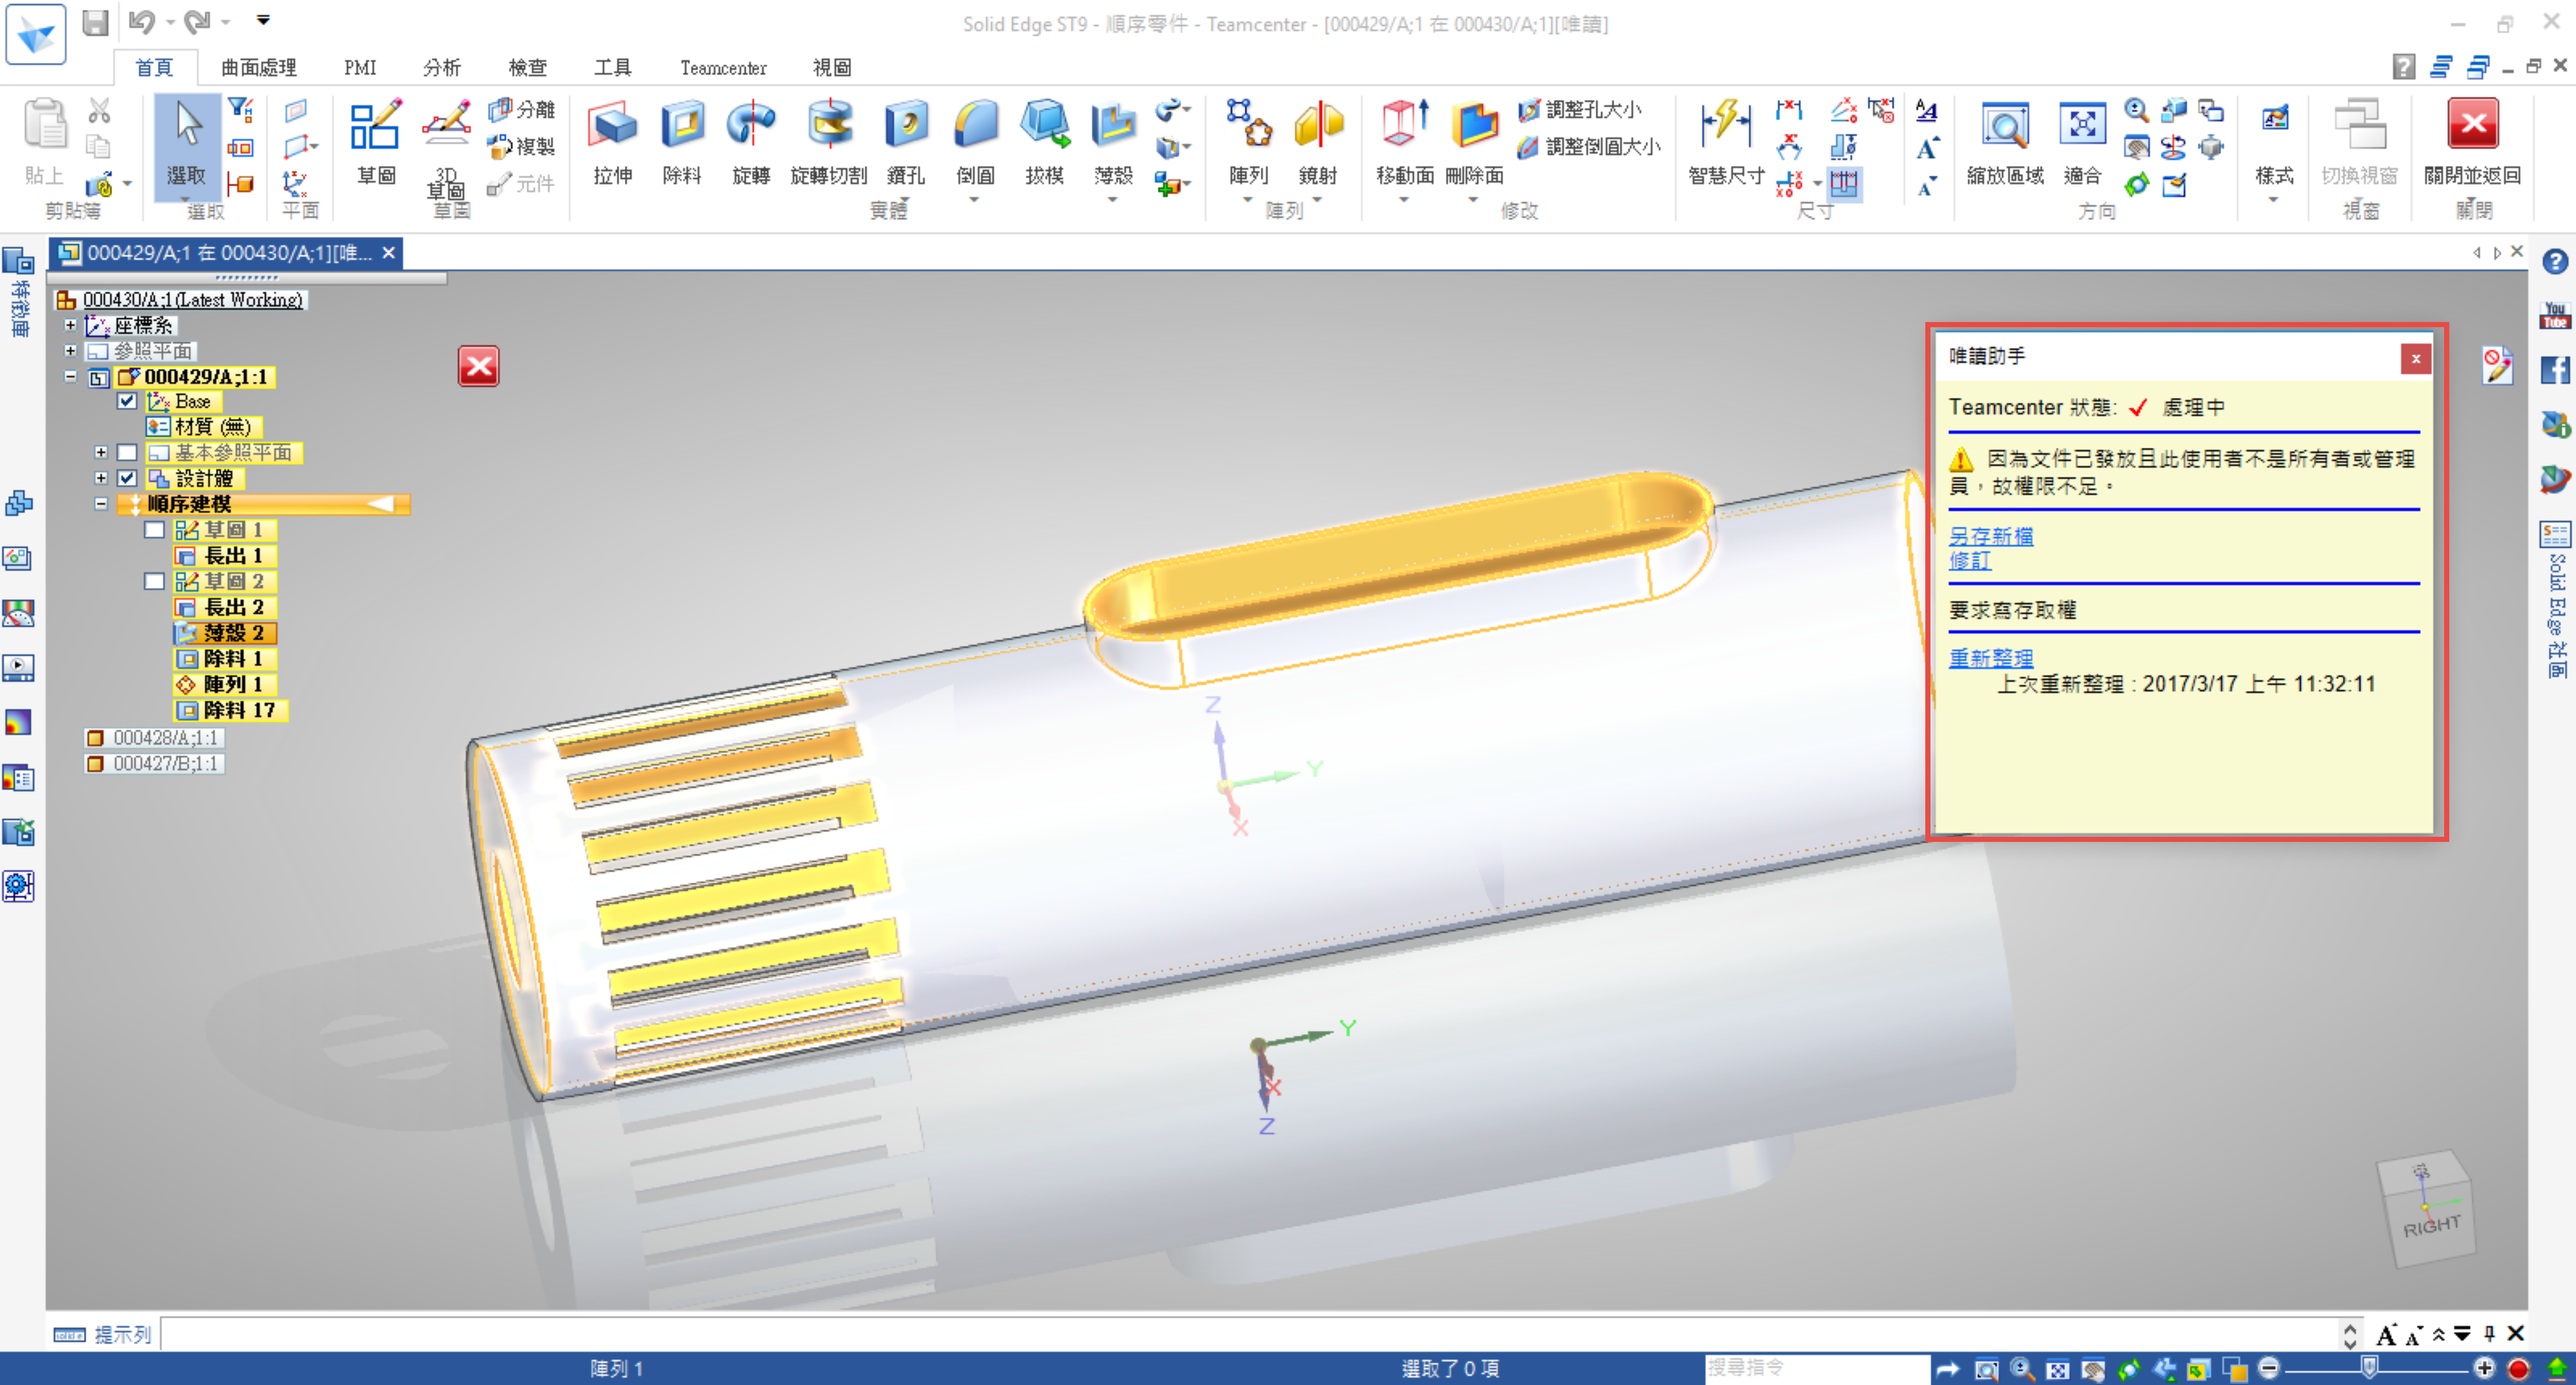Collapse the 000429/A;1:1 tree node
Image resolution: width=2576 pixels, height=1385 pixels.
tap(70, 376)
